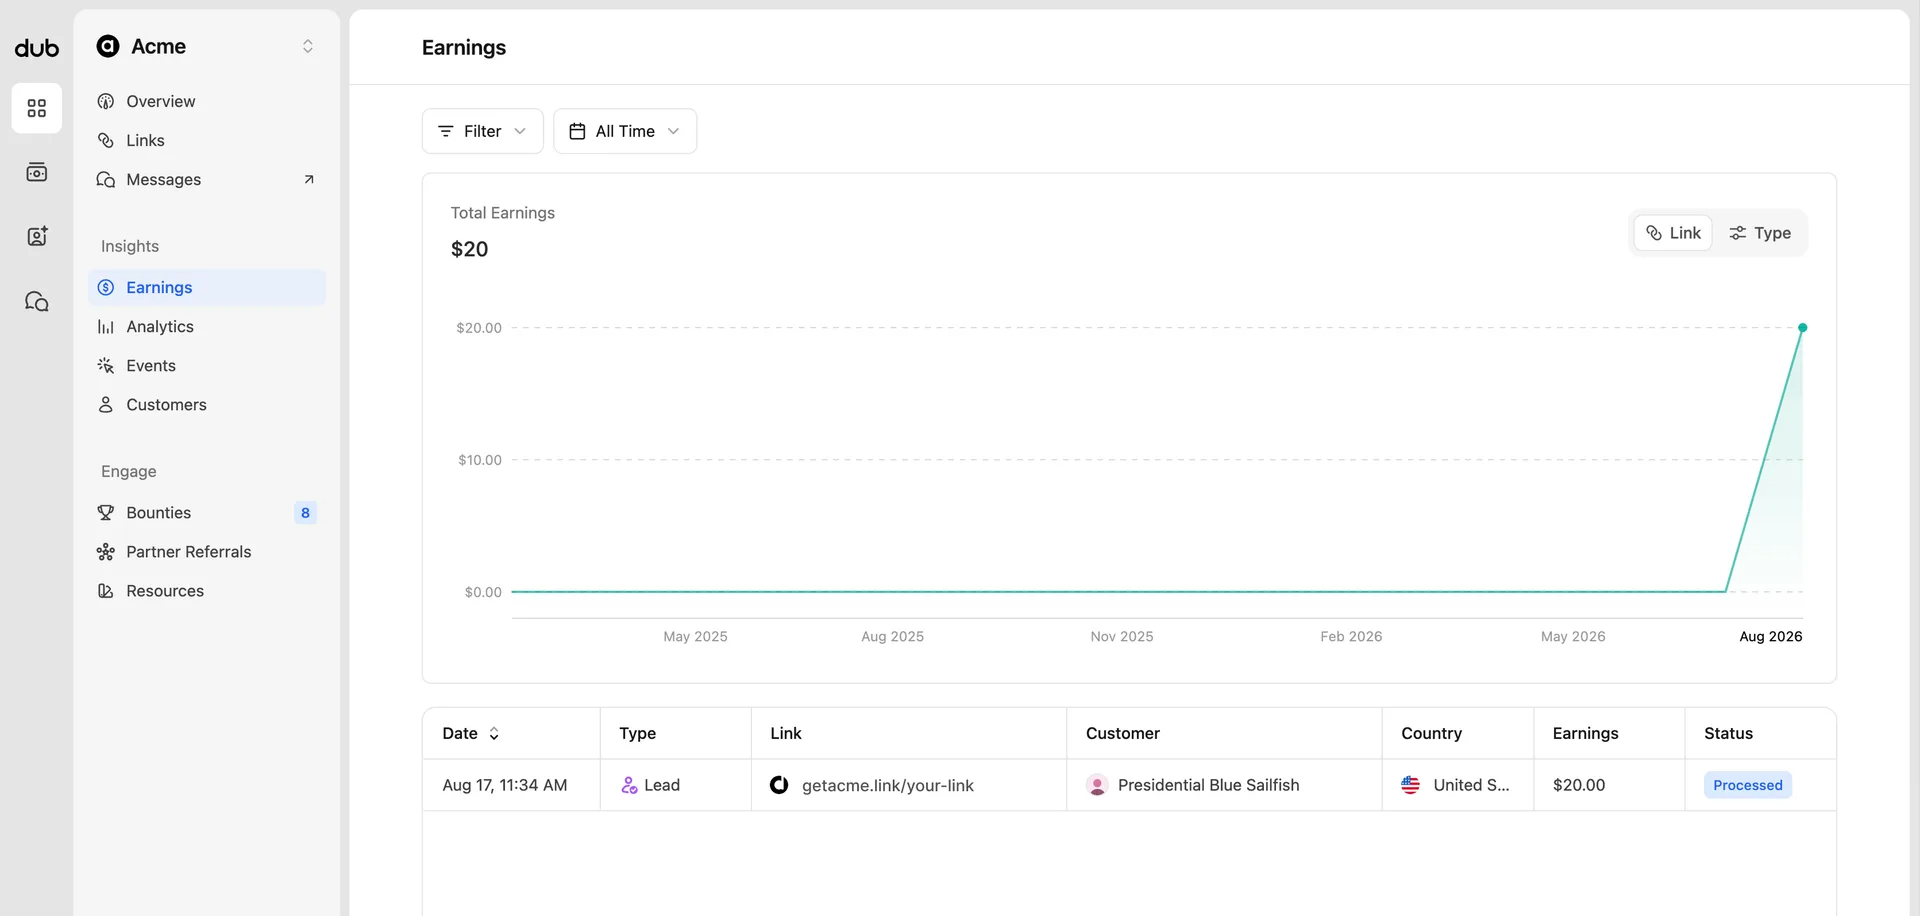Click the dub logo icon
Image resolution: width=1920 pixels, height=916 pixels.
pyautogui.click(x=37, y=48)
